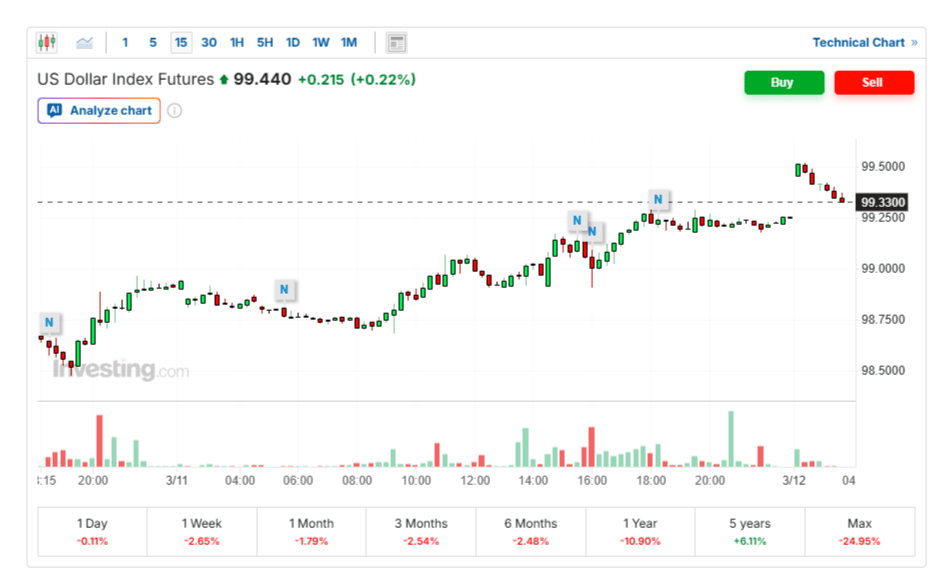Open the N news marker near 18:00
Image resolution: width=950 pixels, height=577 pixels.
coord(658,198)
